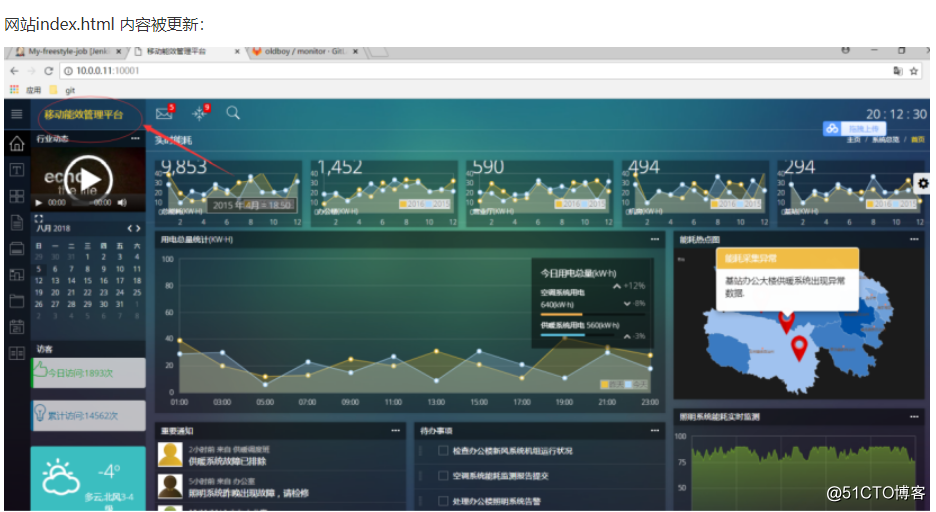The width and height of the screenshot is (936, 512).
Task: Toggle the hamburger sidebar menu
Action: point(17,114)
